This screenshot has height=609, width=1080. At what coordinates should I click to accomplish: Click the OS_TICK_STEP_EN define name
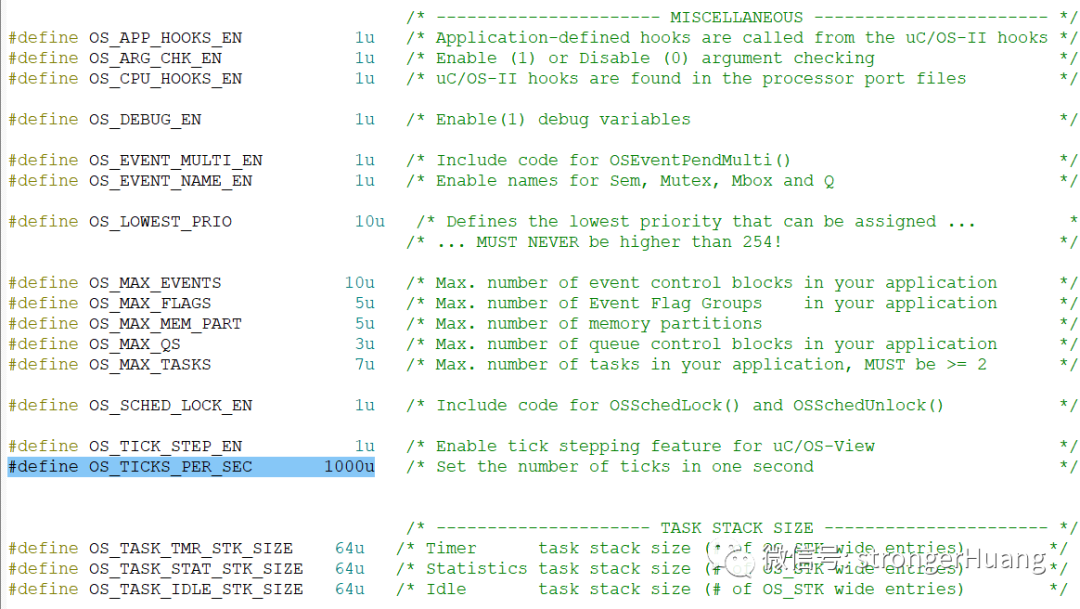(165, 446)
